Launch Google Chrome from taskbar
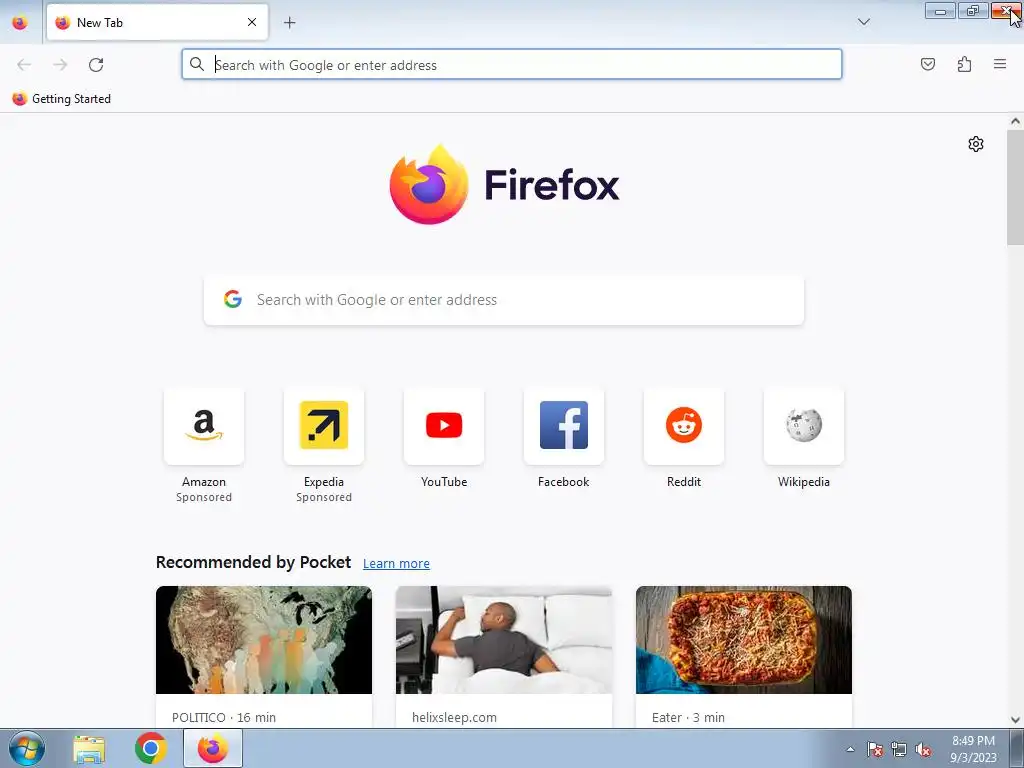1024x768 pixels. point(151,748)
